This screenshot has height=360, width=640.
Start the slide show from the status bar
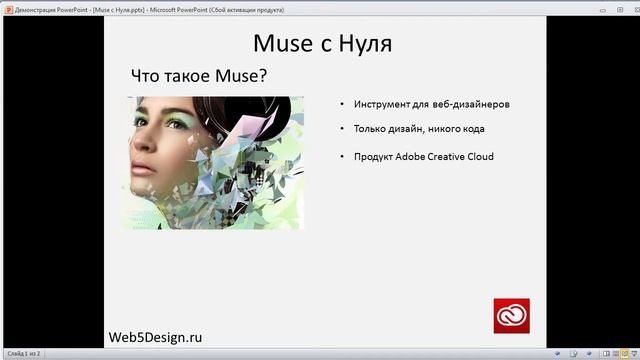634,354
